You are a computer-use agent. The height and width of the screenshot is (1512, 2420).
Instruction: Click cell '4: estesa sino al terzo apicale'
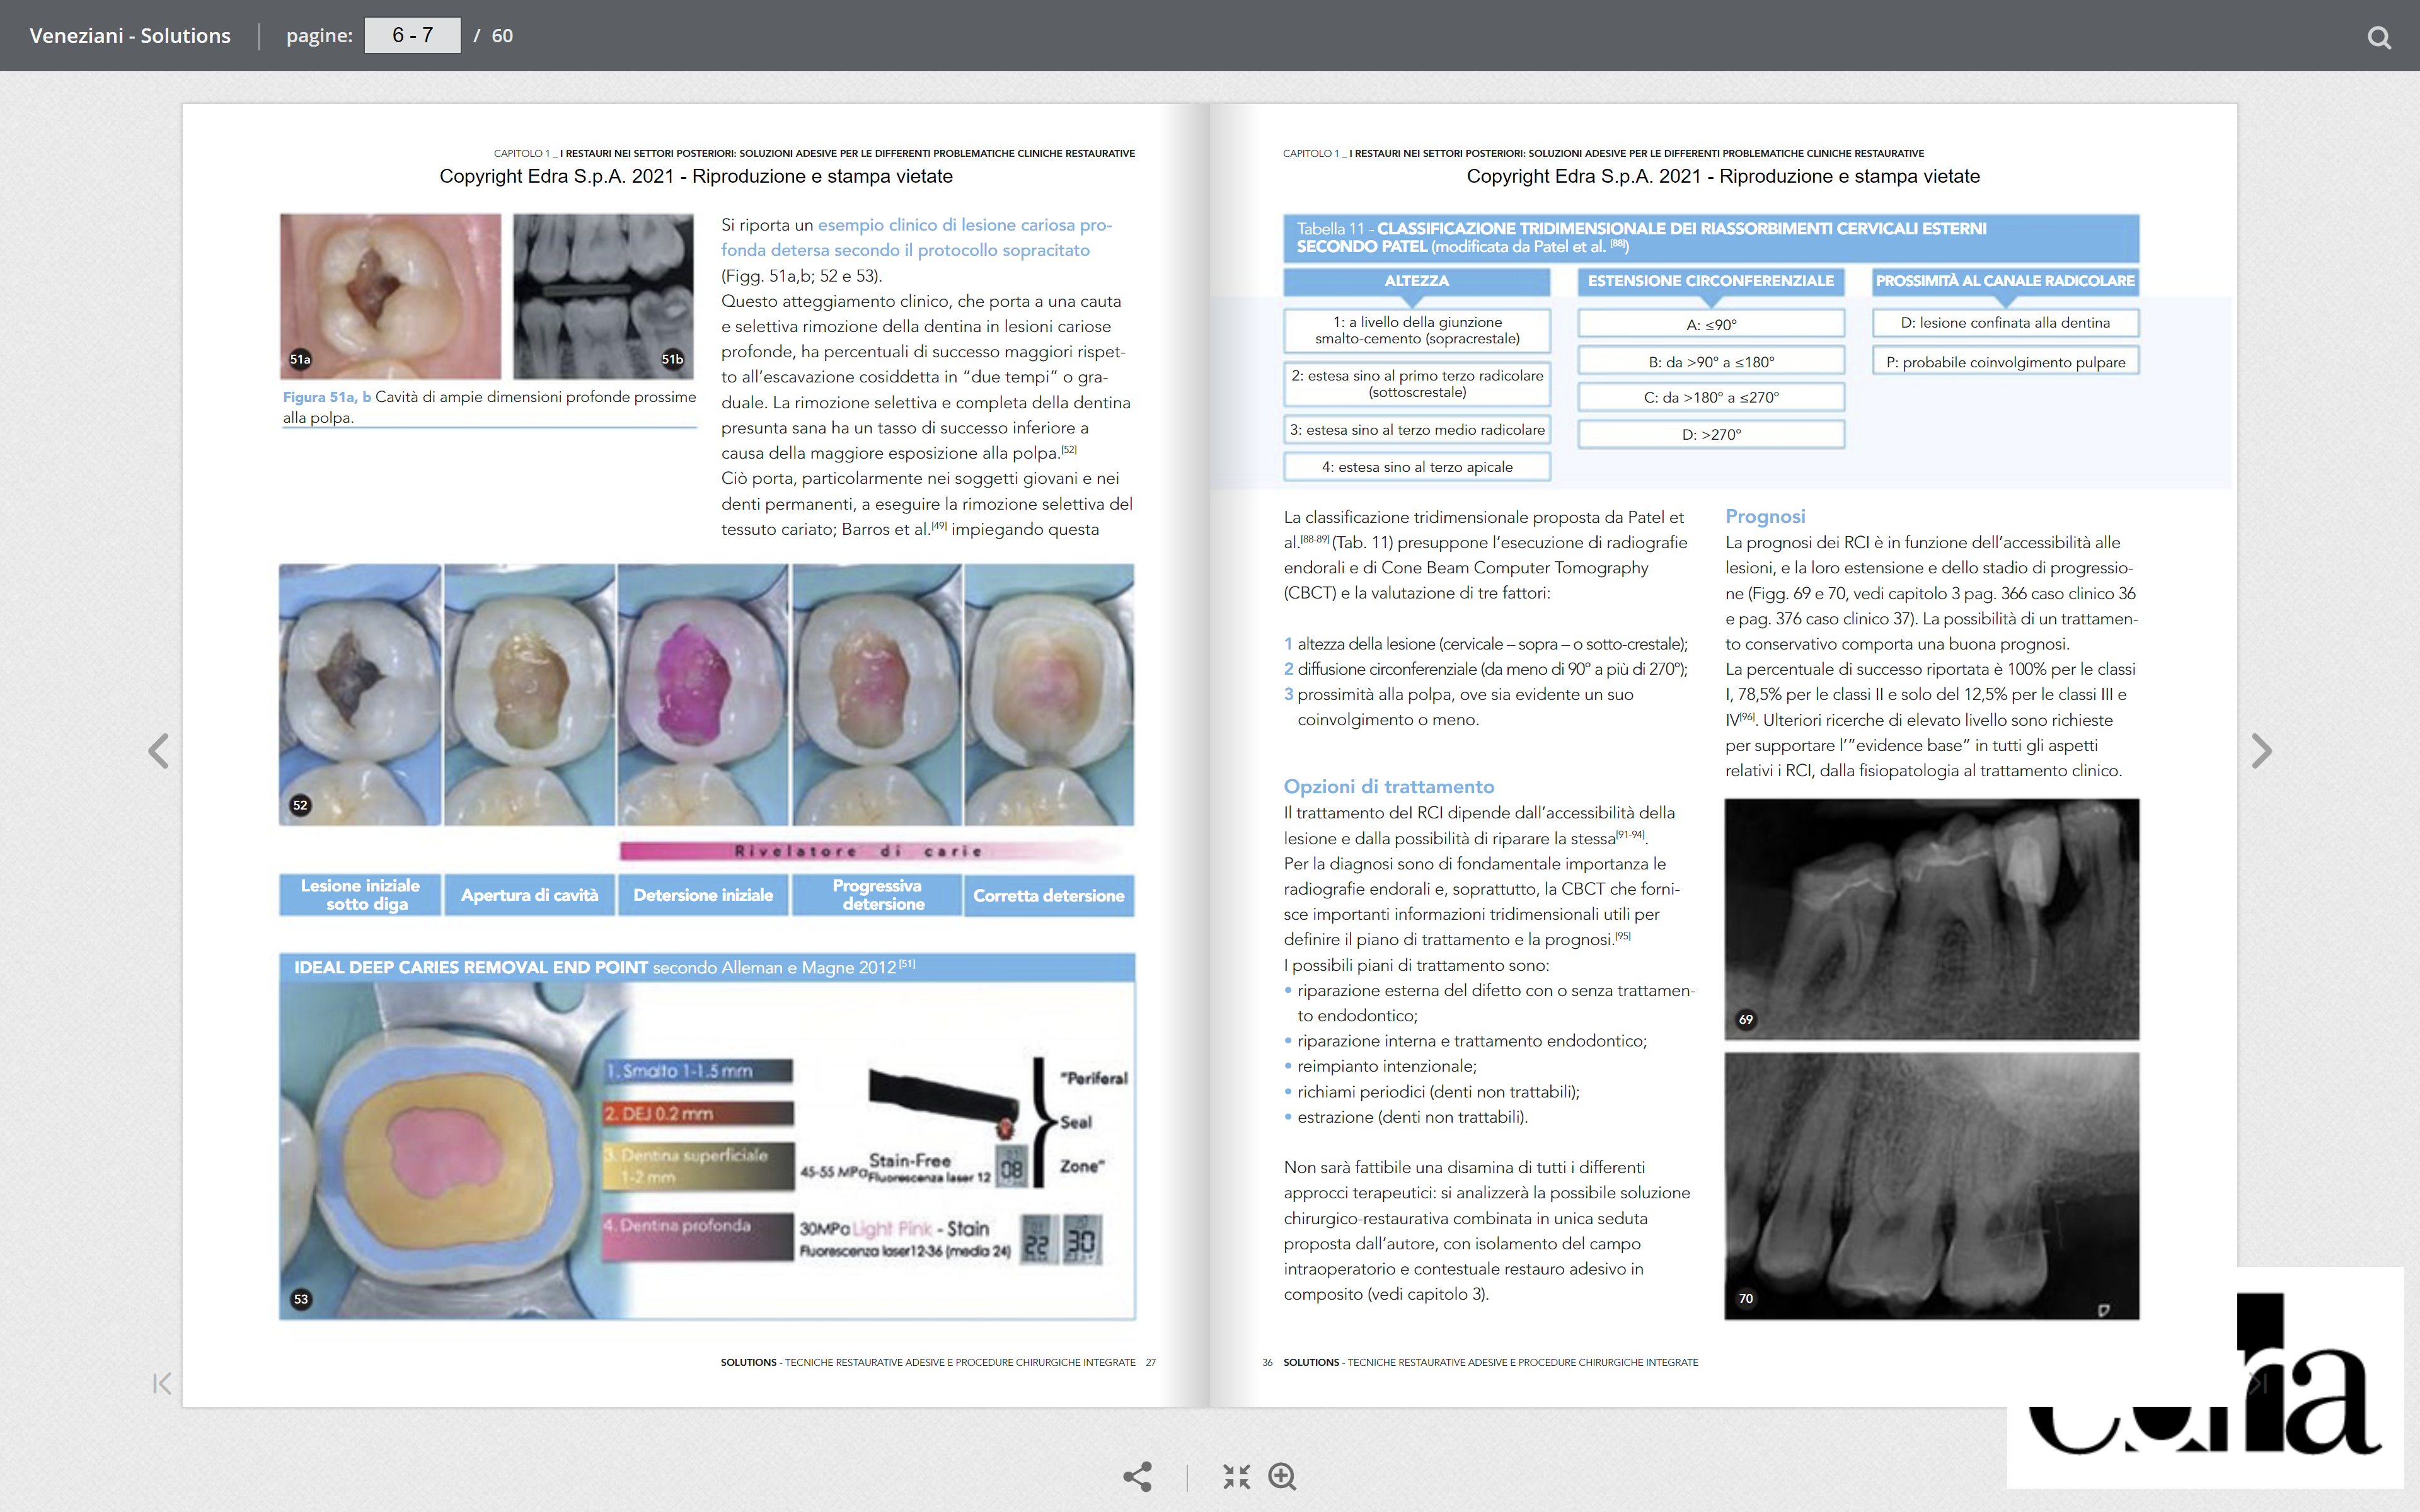tap(1417, 466)
